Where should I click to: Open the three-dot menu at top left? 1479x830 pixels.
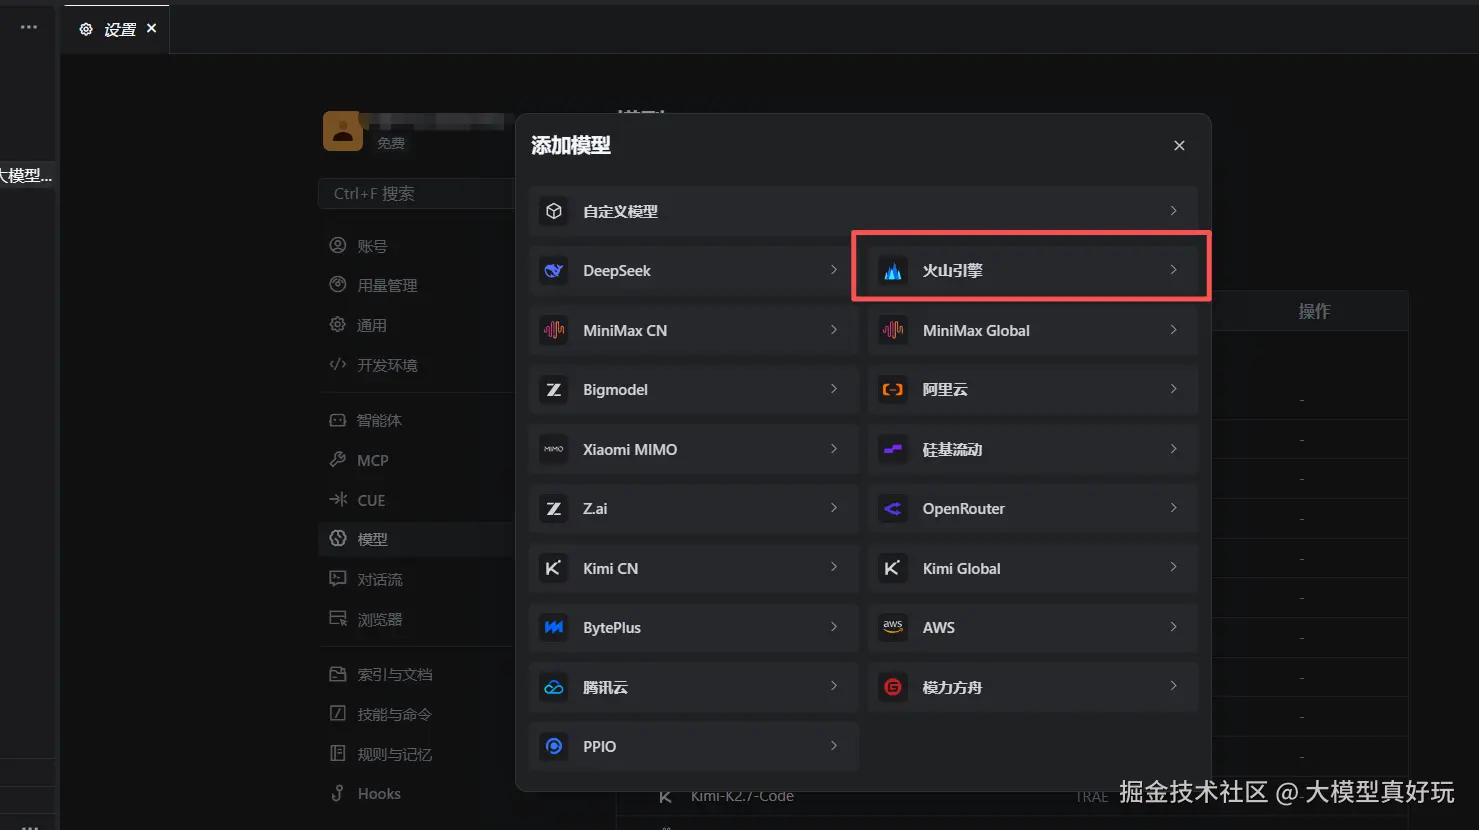pos(29,27)
